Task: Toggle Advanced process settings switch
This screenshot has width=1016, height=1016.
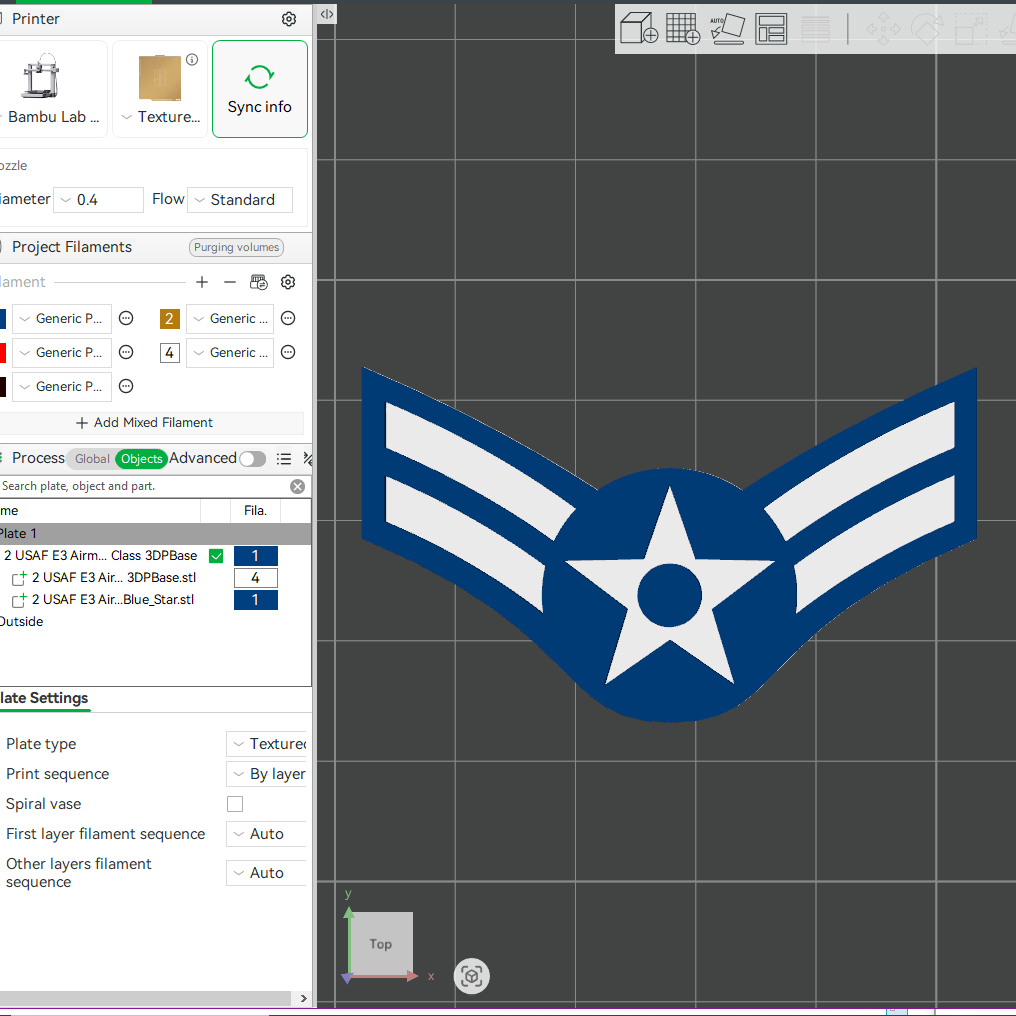Action: click(252, 459)
